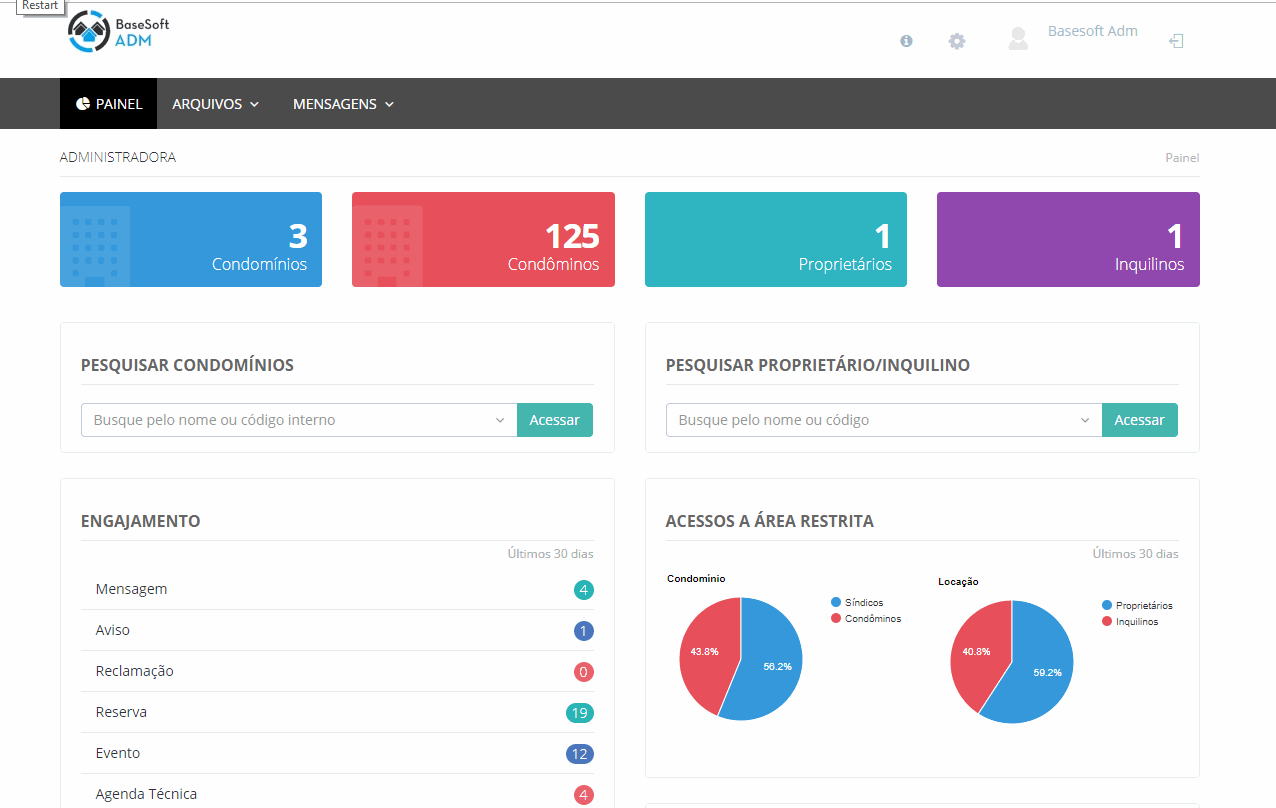Open the Reclamação engagement row
Viewport: 1276px width, 808px height.
pyautogui.click(x=135, y=671)
